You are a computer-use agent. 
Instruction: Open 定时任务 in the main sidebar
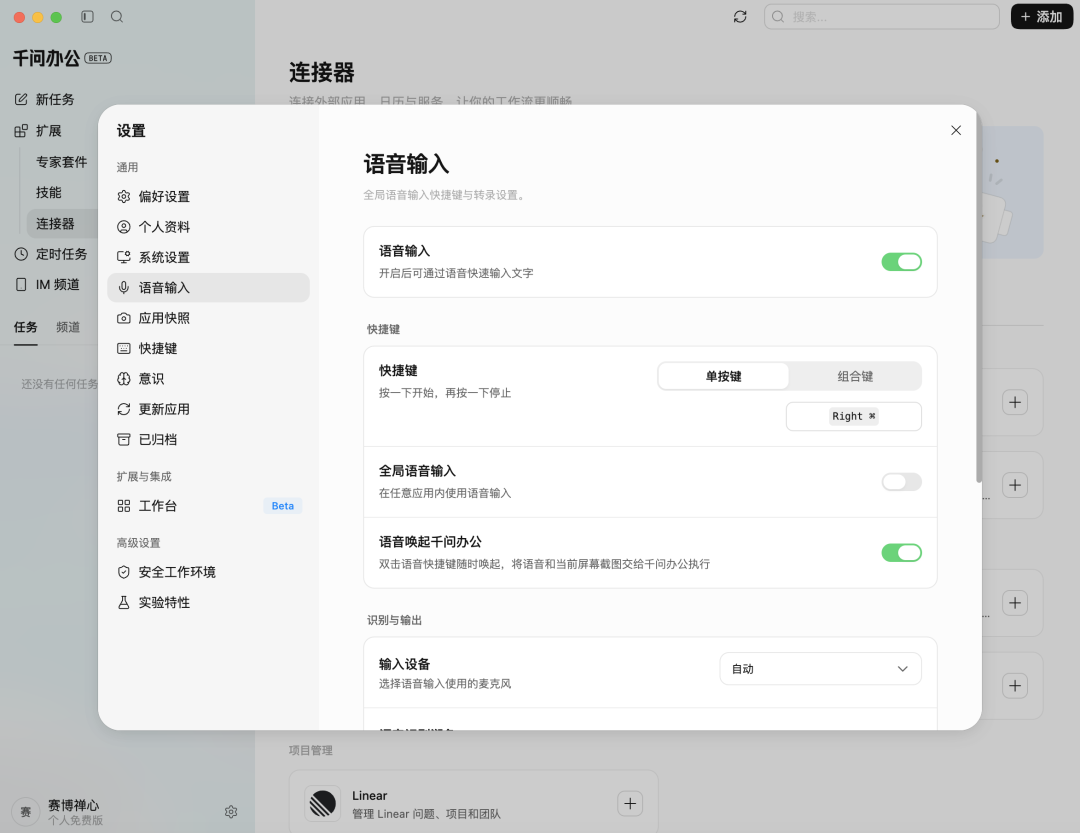click(51, 254)
